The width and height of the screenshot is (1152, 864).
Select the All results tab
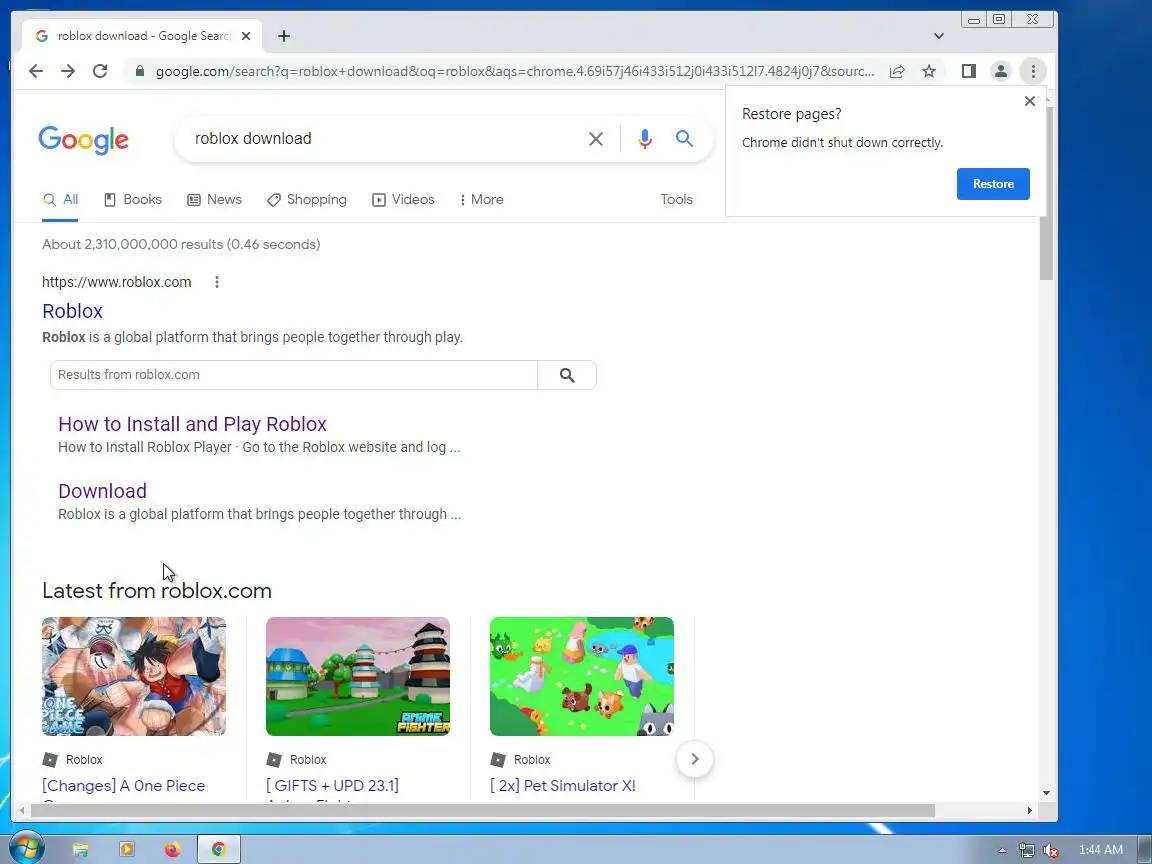point(60,200)
